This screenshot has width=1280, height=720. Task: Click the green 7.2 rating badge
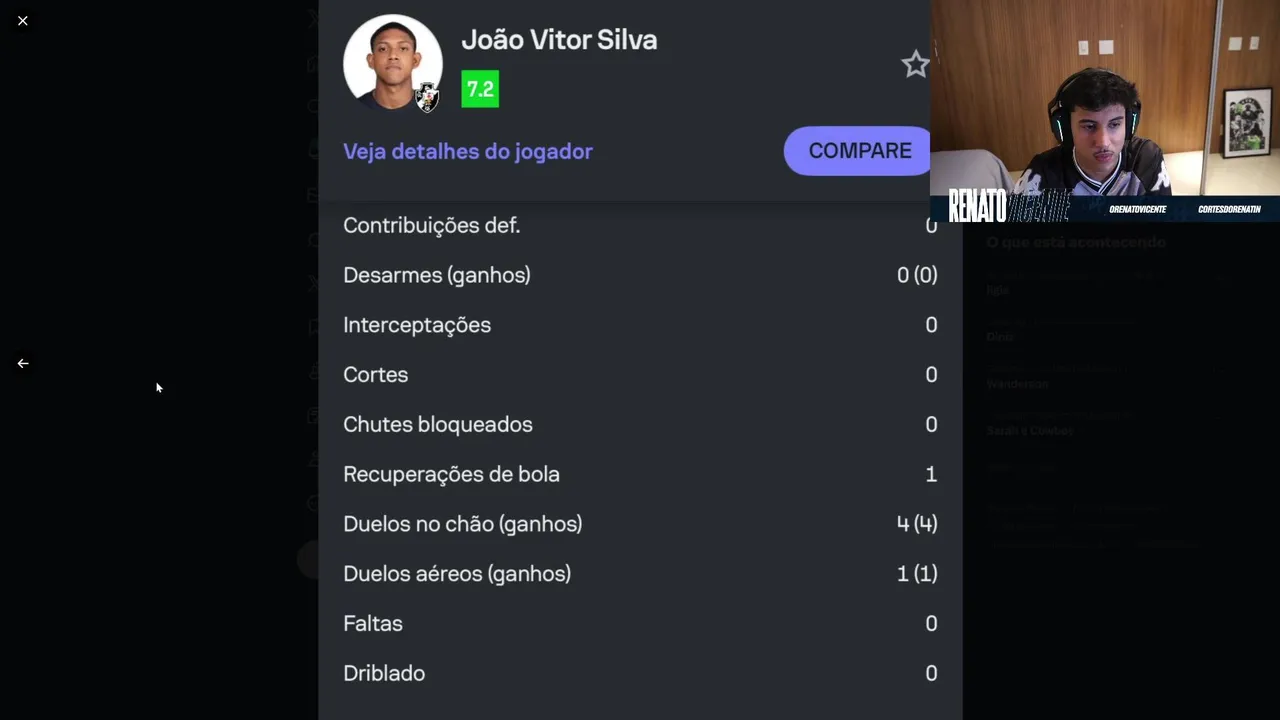tap(480, 89)
